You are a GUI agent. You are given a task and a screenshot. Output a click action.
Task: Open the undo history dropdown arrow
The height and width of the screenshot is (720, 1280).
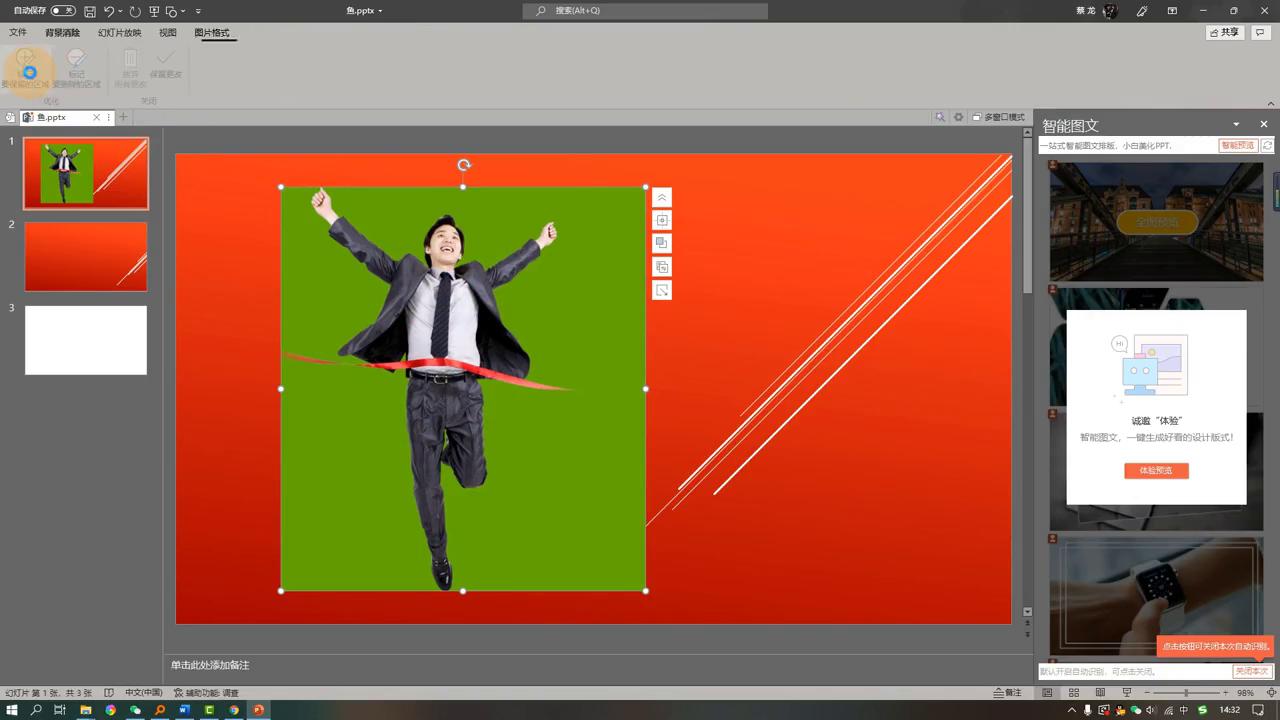(x=120, y=11)
